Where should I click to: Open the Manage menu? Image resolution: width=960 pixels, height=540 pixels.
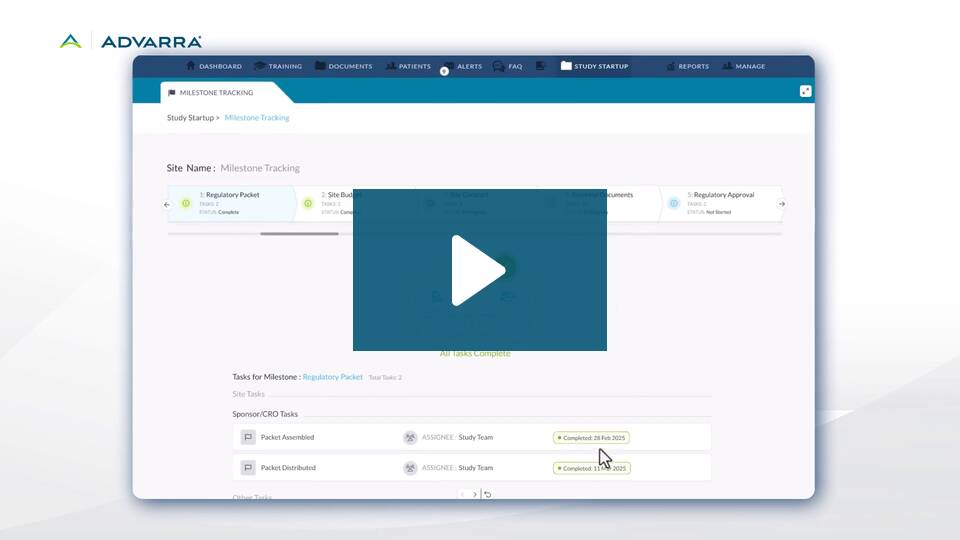coord(744,66)
